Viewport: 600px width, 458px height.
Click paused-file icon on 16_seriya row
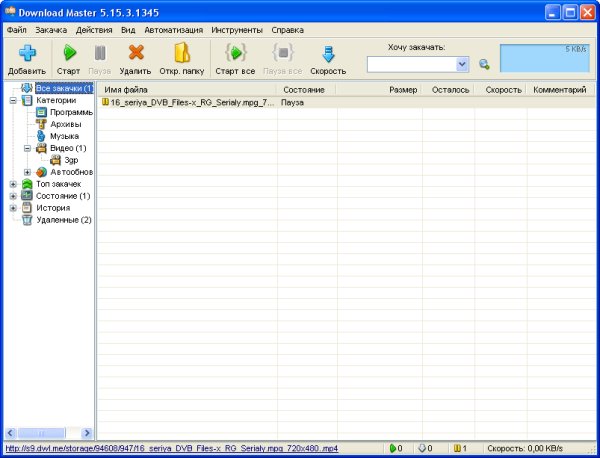pyautogui.click(x=105, y=102)
